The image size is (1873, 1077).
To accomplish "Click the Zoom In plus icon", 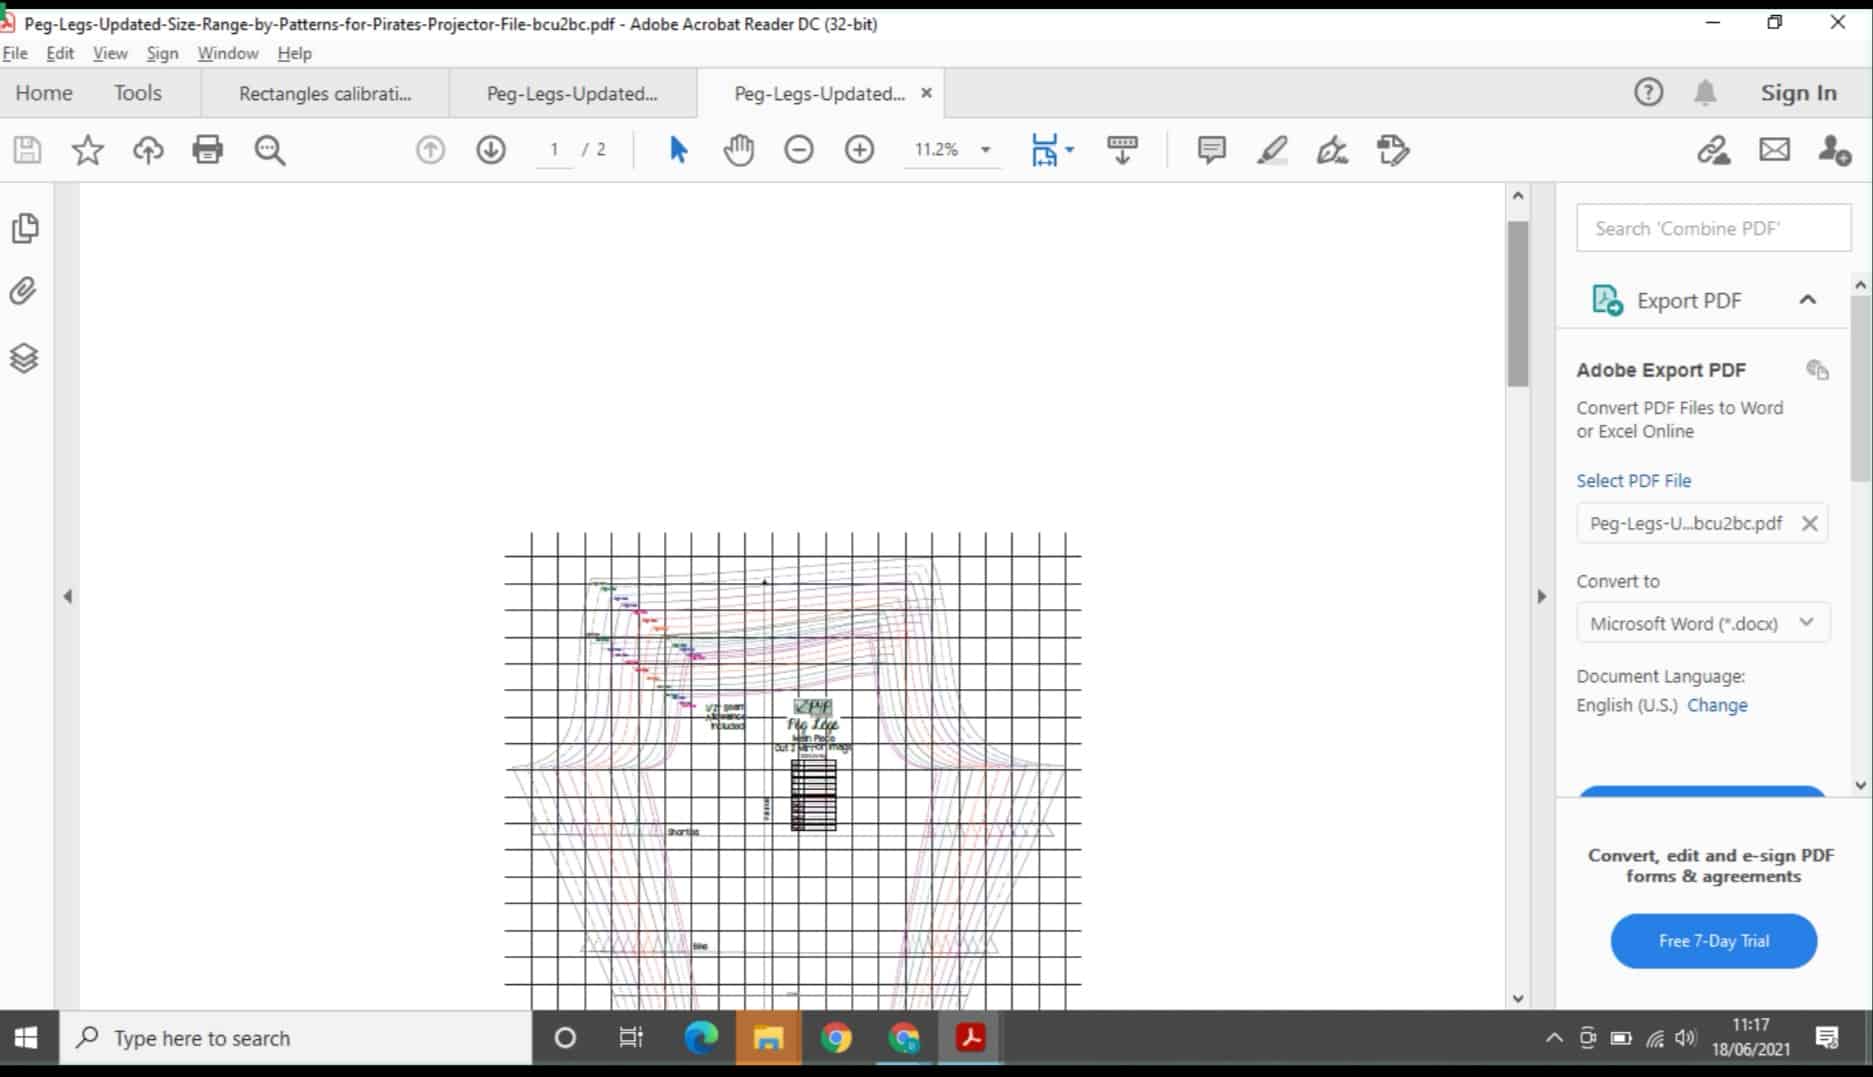I will 859,150.
